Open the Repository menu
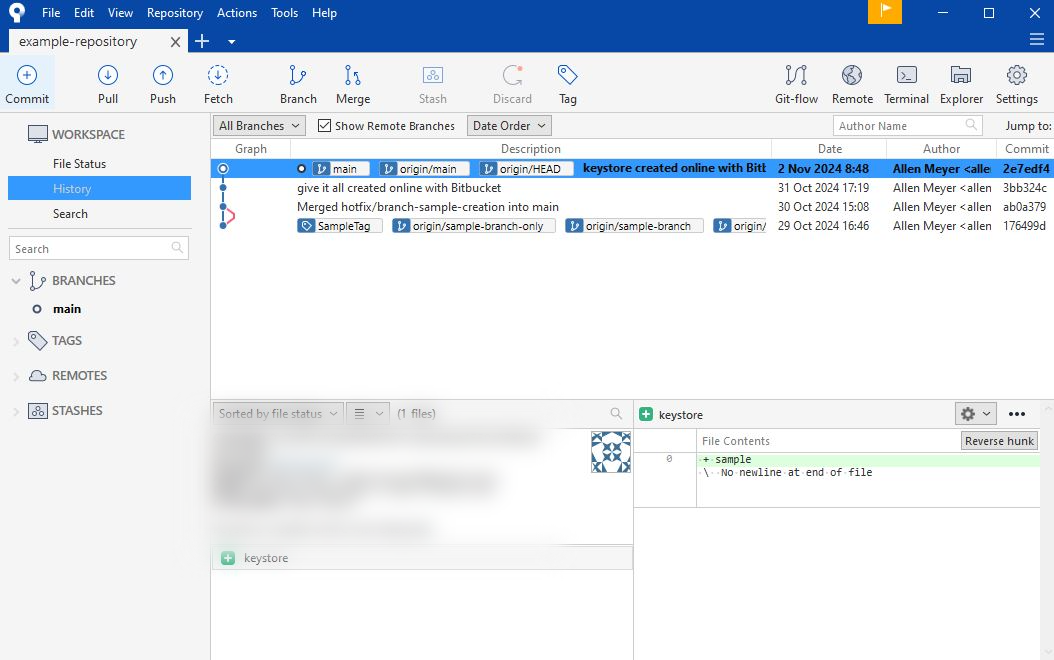The width and height of the screenshot is (1054, 660). tap(174, 13)
